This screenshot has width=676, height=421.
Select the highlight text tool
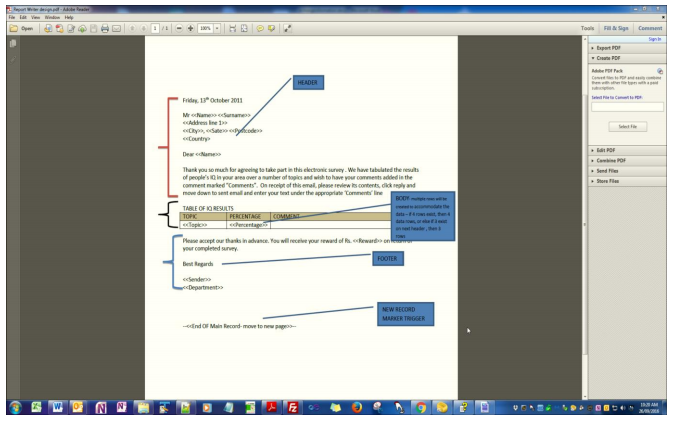(x=272, y=29)
